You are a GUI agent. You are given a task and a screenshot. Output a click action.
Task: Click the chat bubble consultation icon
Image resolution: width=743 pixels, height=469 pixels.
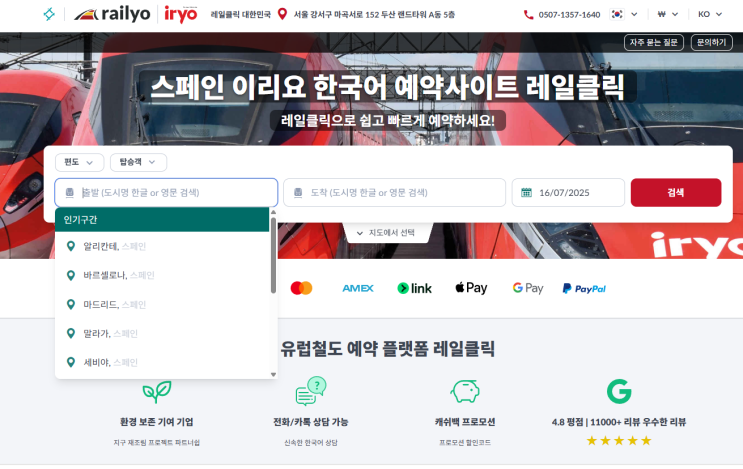tap(311, 391)
